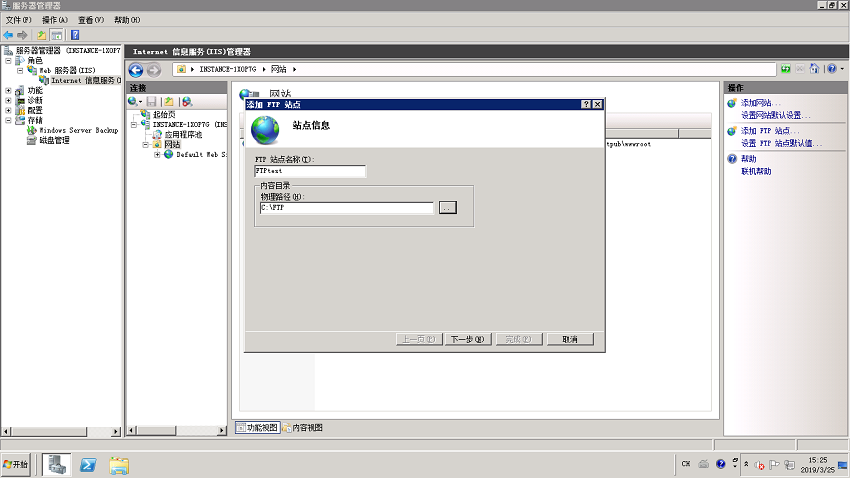The image size is (850, 478).
Task: Open Windows Explorer folder icon on taskbar
Action: (x=119, y=465)
